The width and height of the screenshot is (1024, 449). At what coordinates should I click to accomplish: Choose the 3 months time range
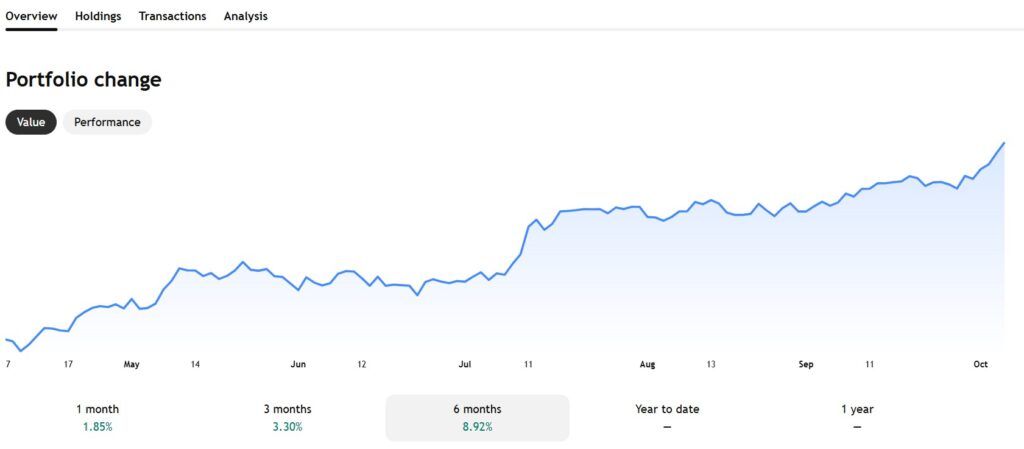point(287,417)
